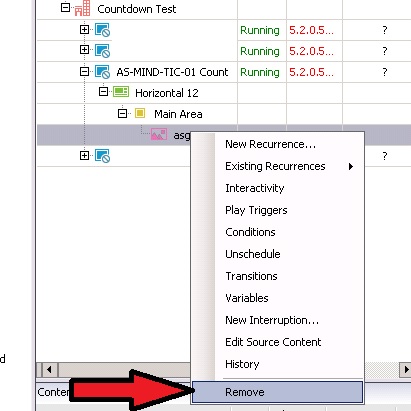The image size is (411, 411).
Task: Choose Play Triggers menu entry
Action: coord(277,210)
